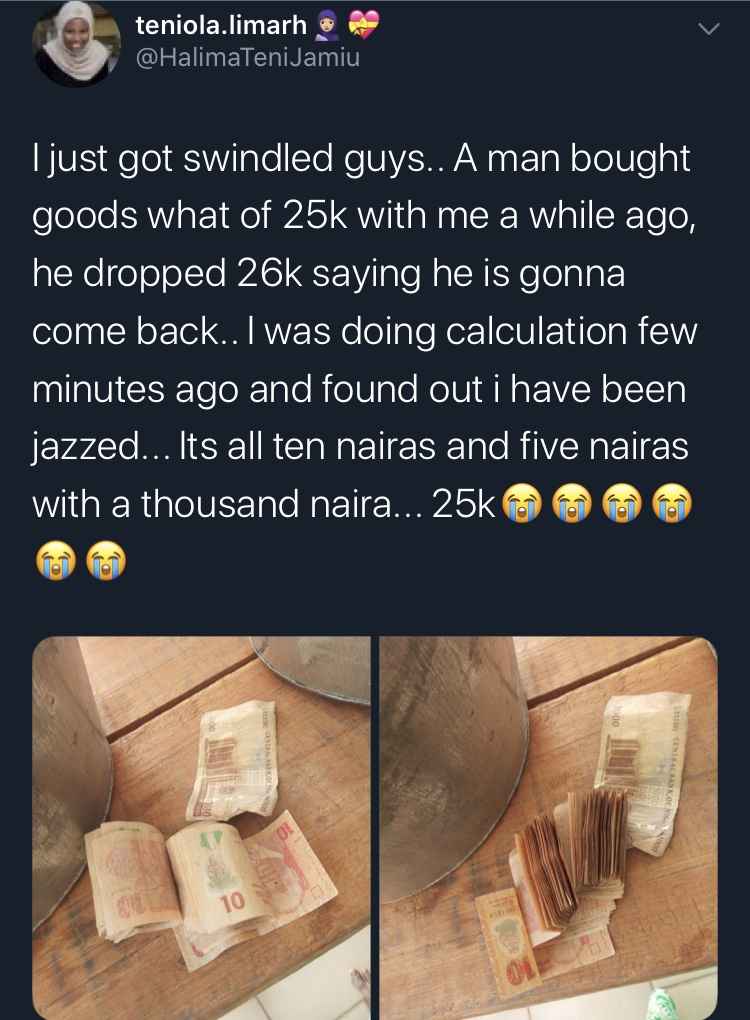750x1020 pixels.
Task: Click the second crying emoji on bottom line
Action: pos(107,559)
